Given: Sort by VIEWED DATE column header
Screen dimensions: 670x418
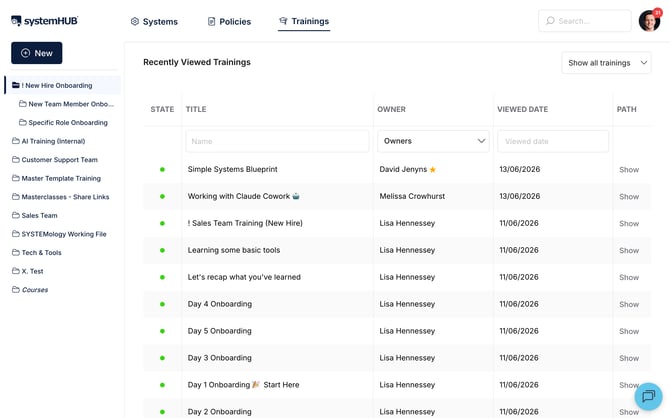Looking at the screenshot, I should pos(523,109).
